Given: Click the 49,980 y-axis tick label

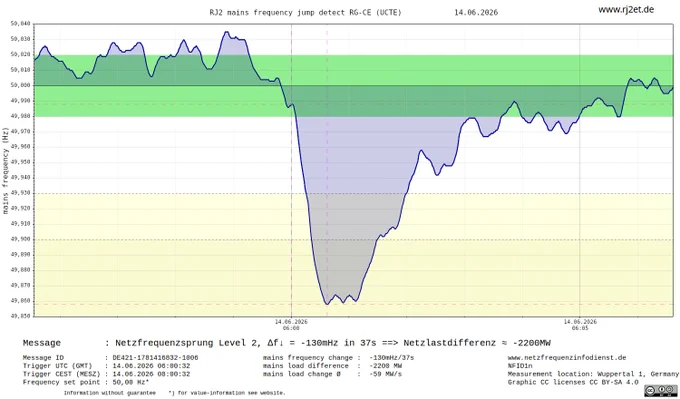Looking at the screenshot, I should click(x=21, y=116).
